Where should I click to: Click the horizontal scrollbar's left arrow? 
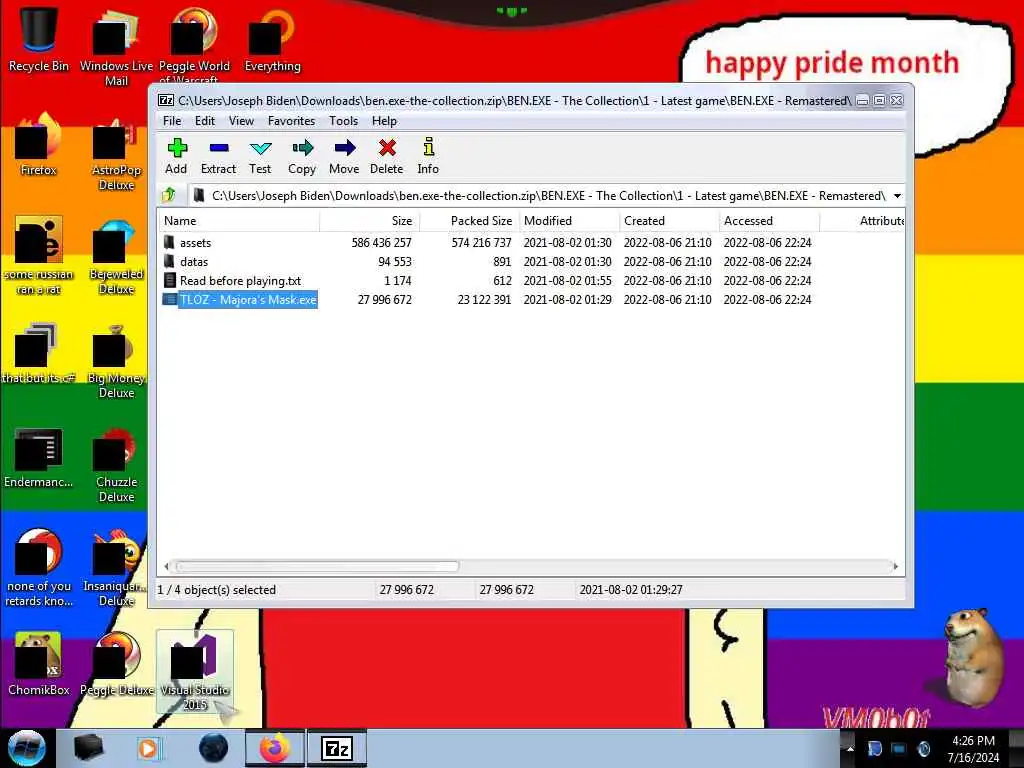coord(167,566)
